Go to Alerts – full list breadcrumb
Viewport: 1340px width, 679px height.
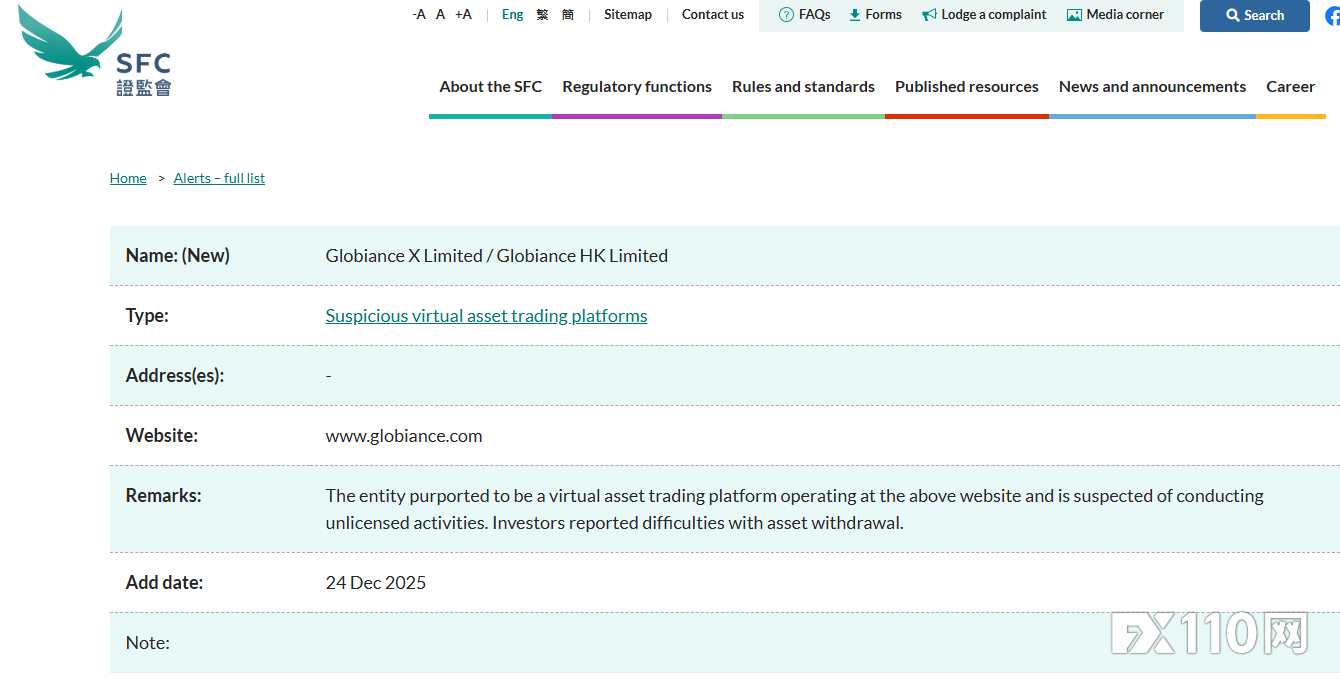[x=219, y=178]
